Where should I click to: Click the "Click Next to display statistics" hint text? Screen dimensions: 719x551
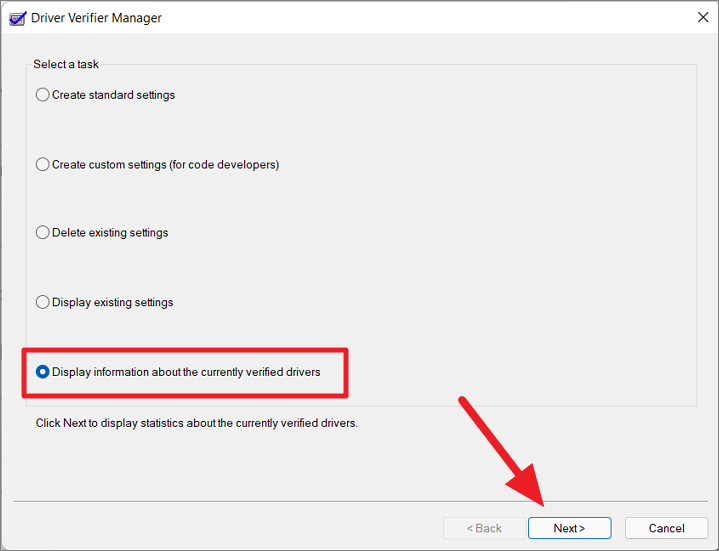coord(197,423)
